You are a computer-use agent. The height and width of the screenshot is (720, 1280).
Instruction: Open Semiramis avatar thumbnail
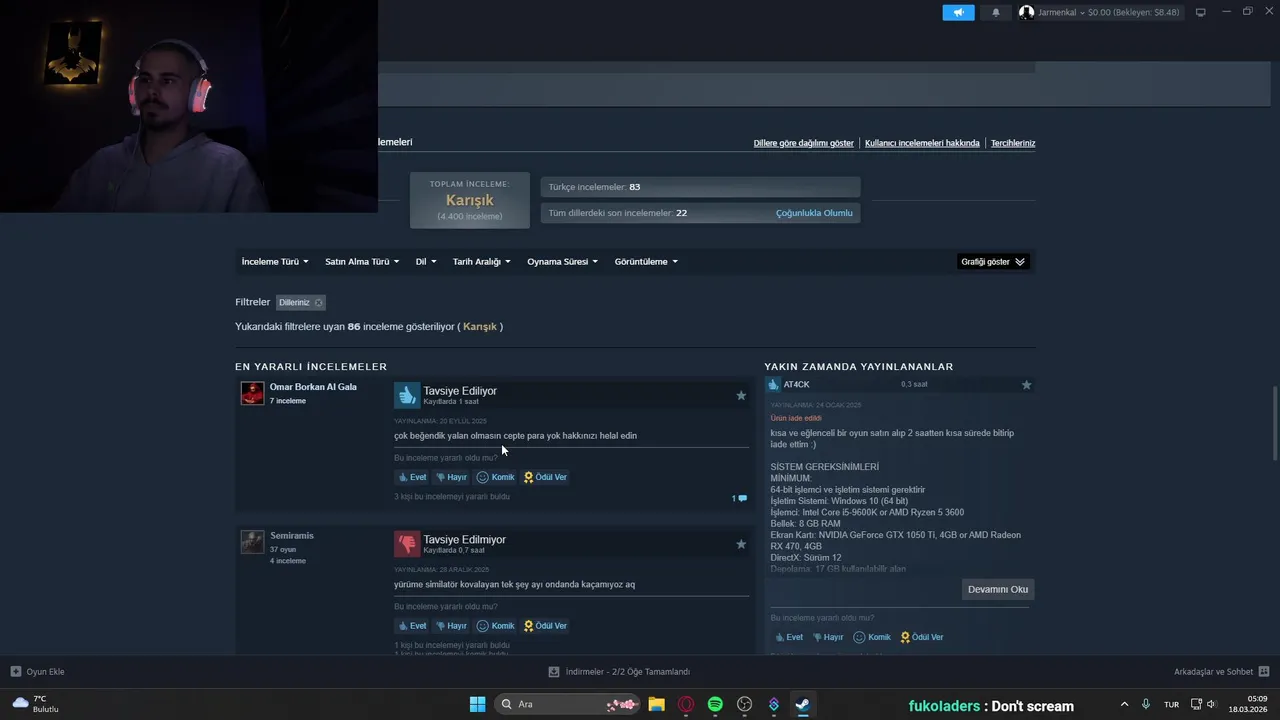252,542
